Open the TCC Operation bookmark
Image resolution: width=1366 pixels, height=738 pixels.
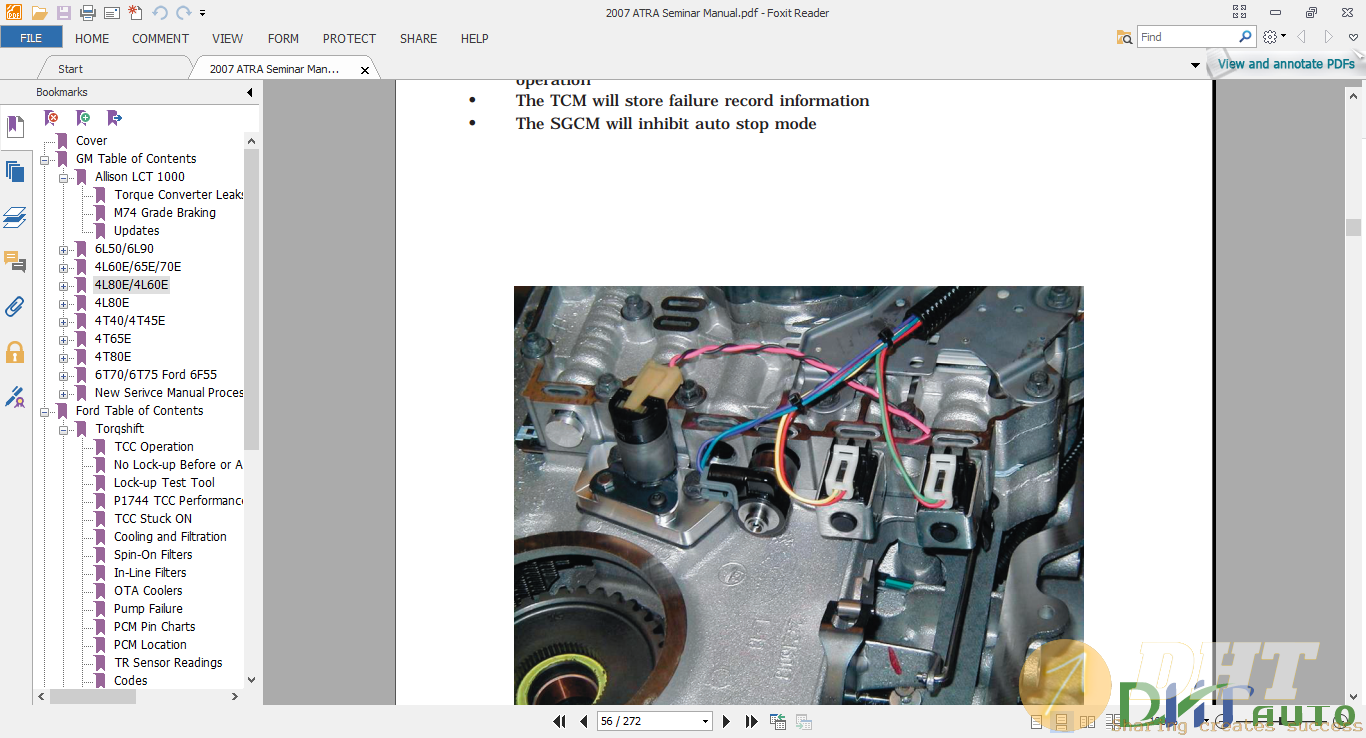(154, 447)
